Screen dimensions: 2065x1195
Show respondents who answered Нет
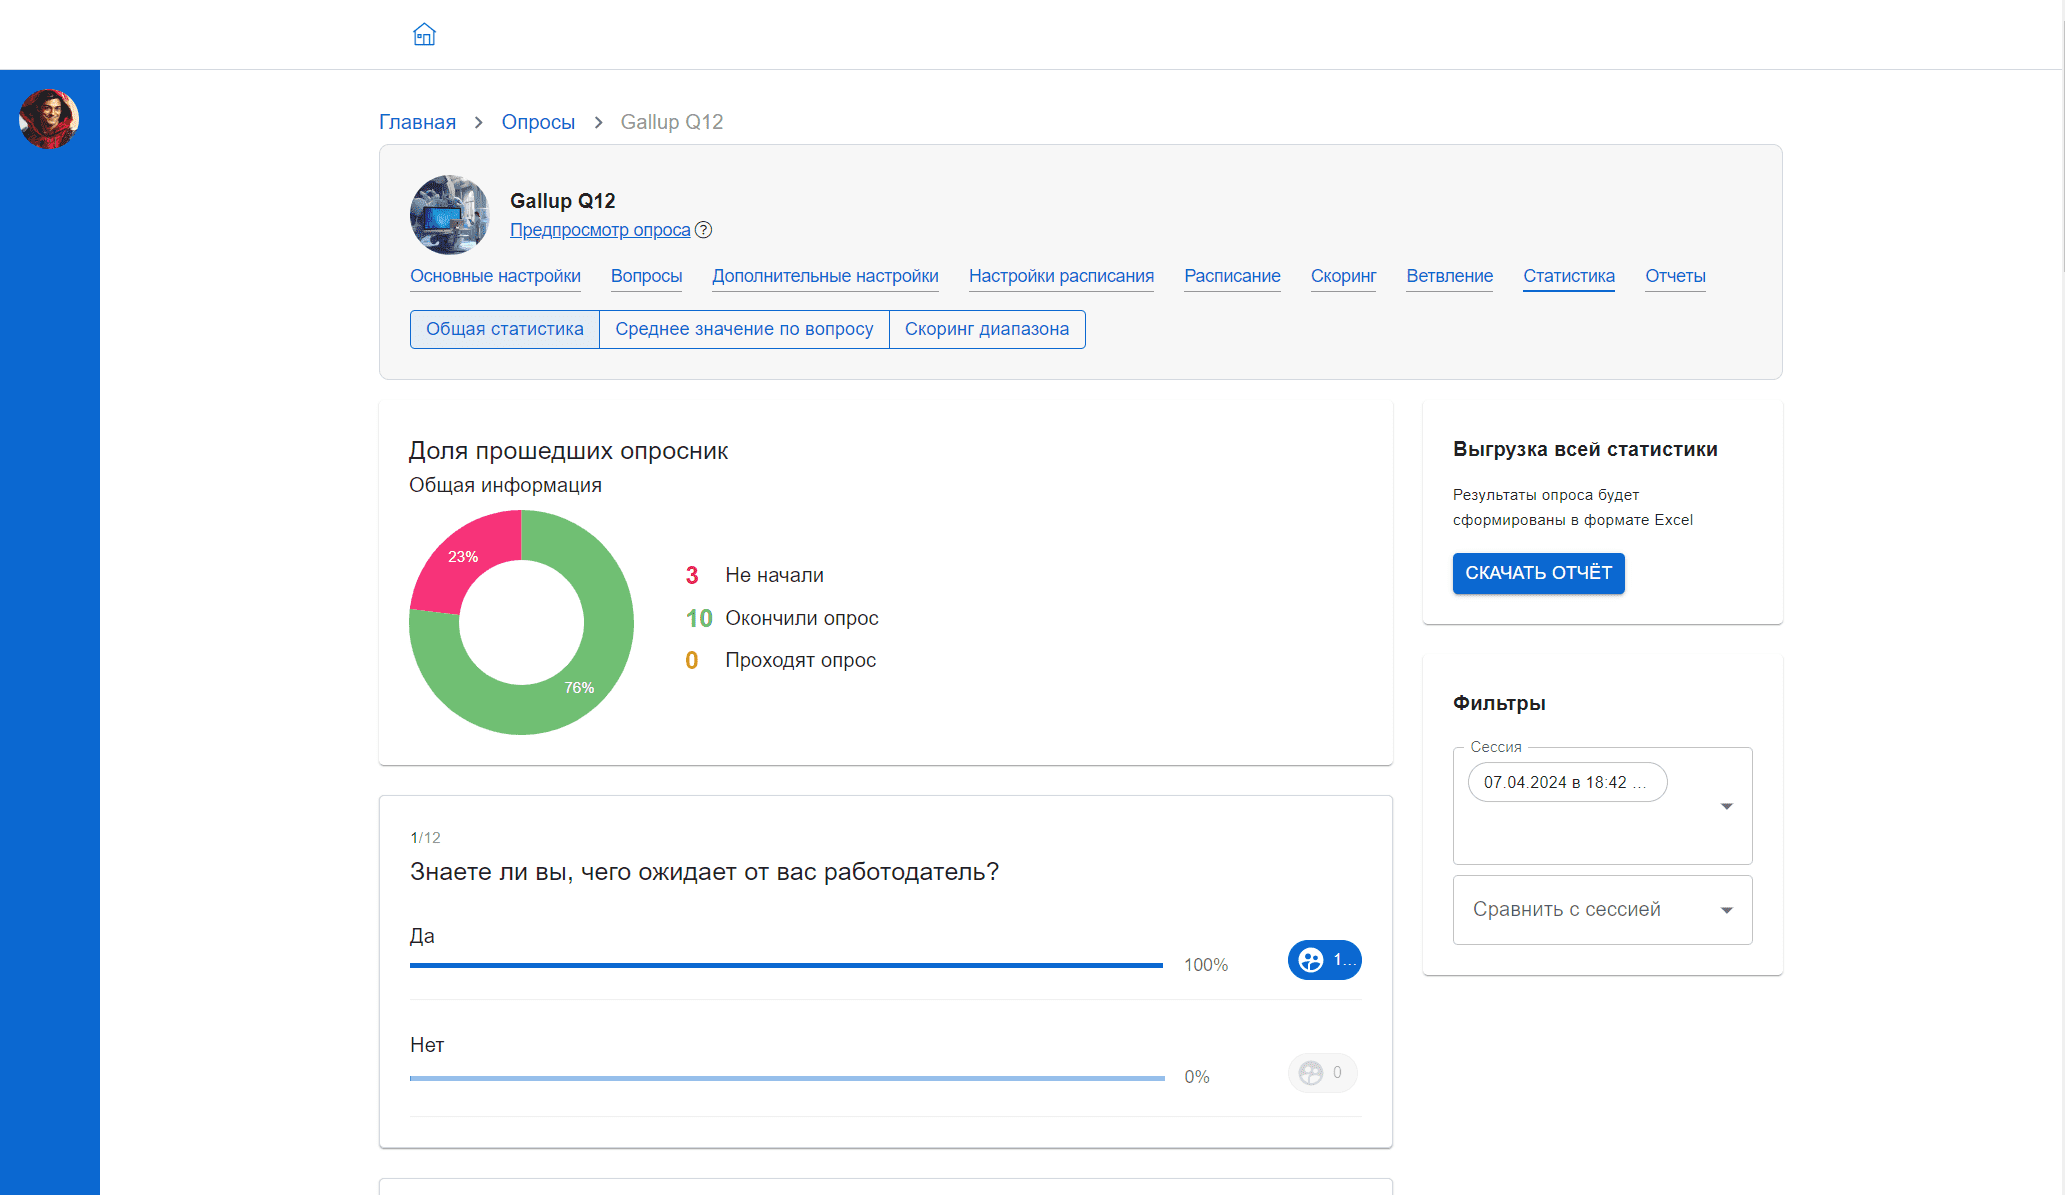click(1322, 1073)
